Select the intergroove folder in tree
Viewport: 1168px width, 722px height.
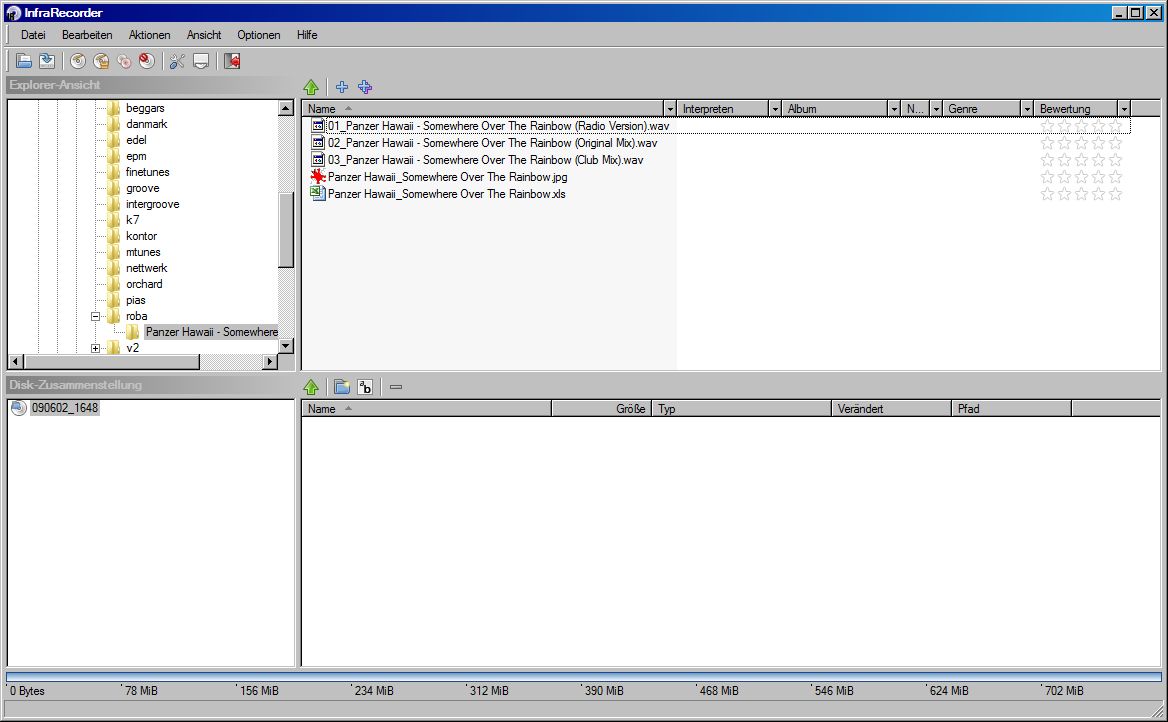153,204
